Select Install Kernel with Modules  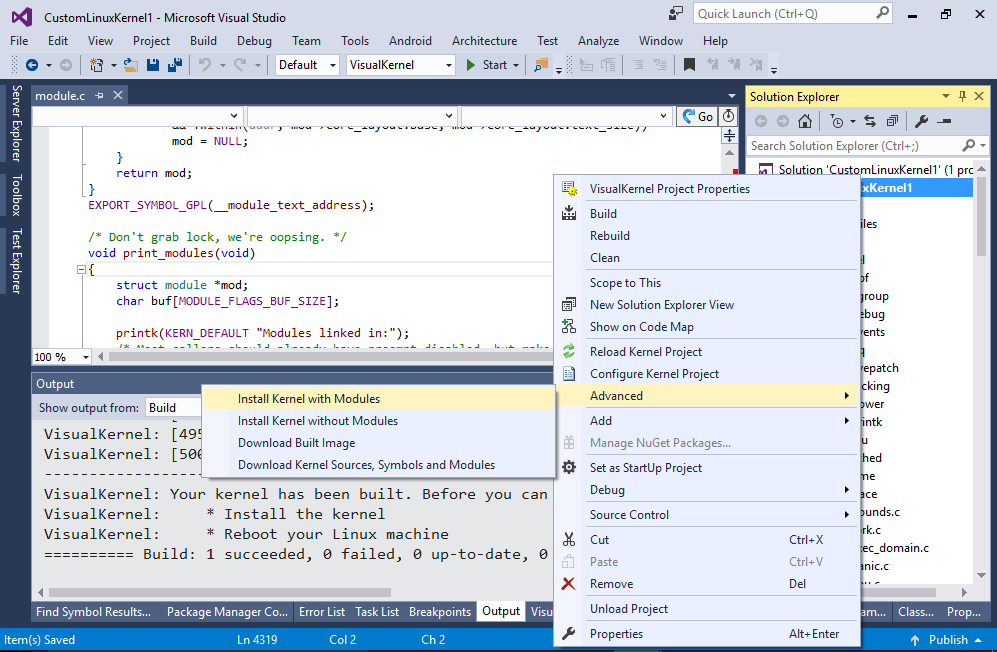pos(378,399)
